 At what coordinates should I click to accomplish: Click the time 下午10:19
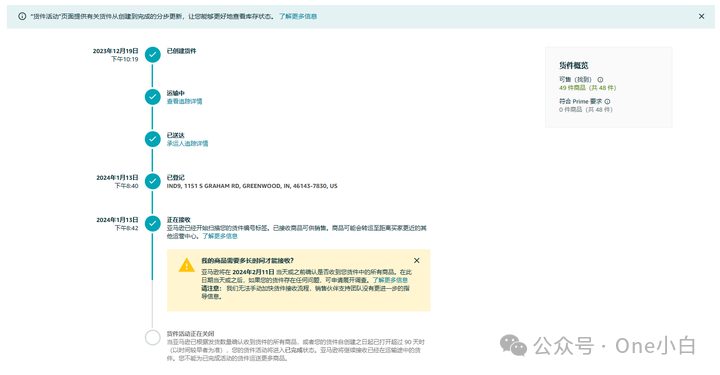[124, 59]
